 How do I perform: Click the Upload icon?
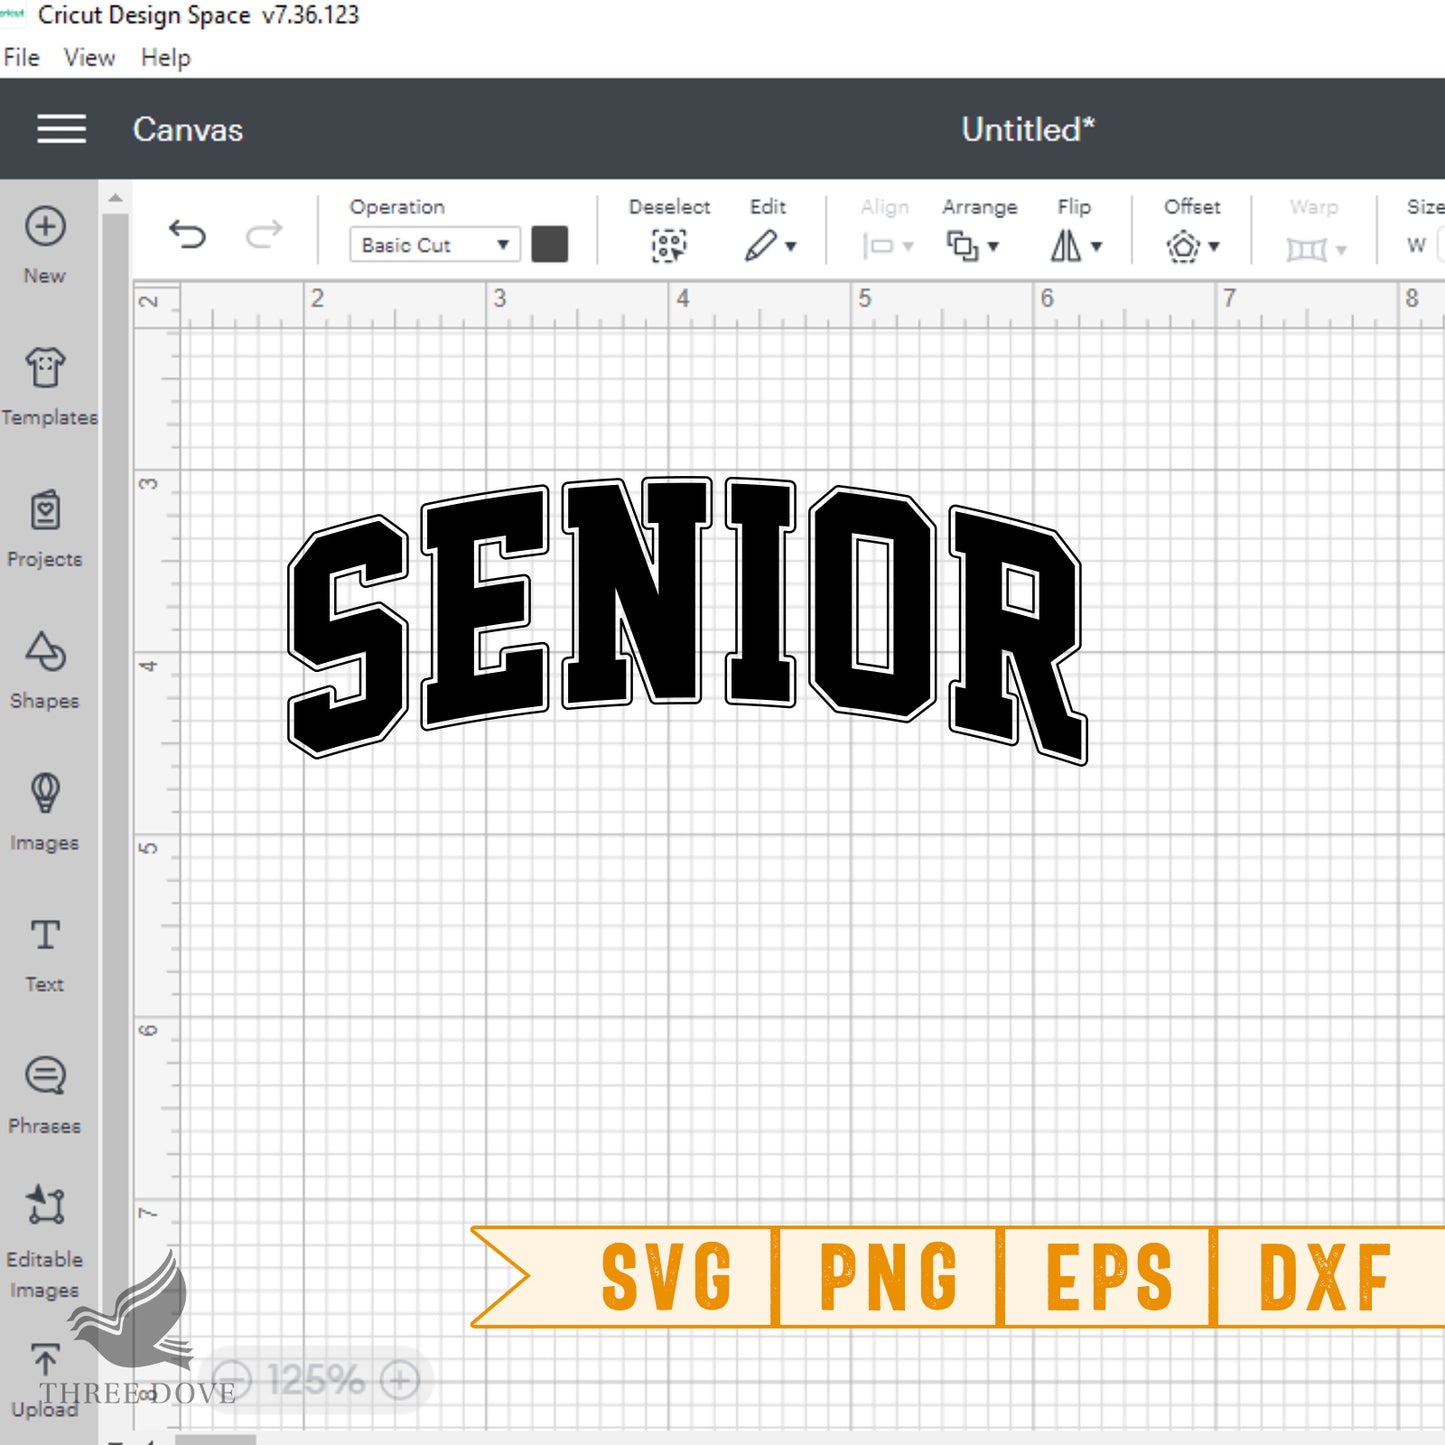coord(45,1360)
